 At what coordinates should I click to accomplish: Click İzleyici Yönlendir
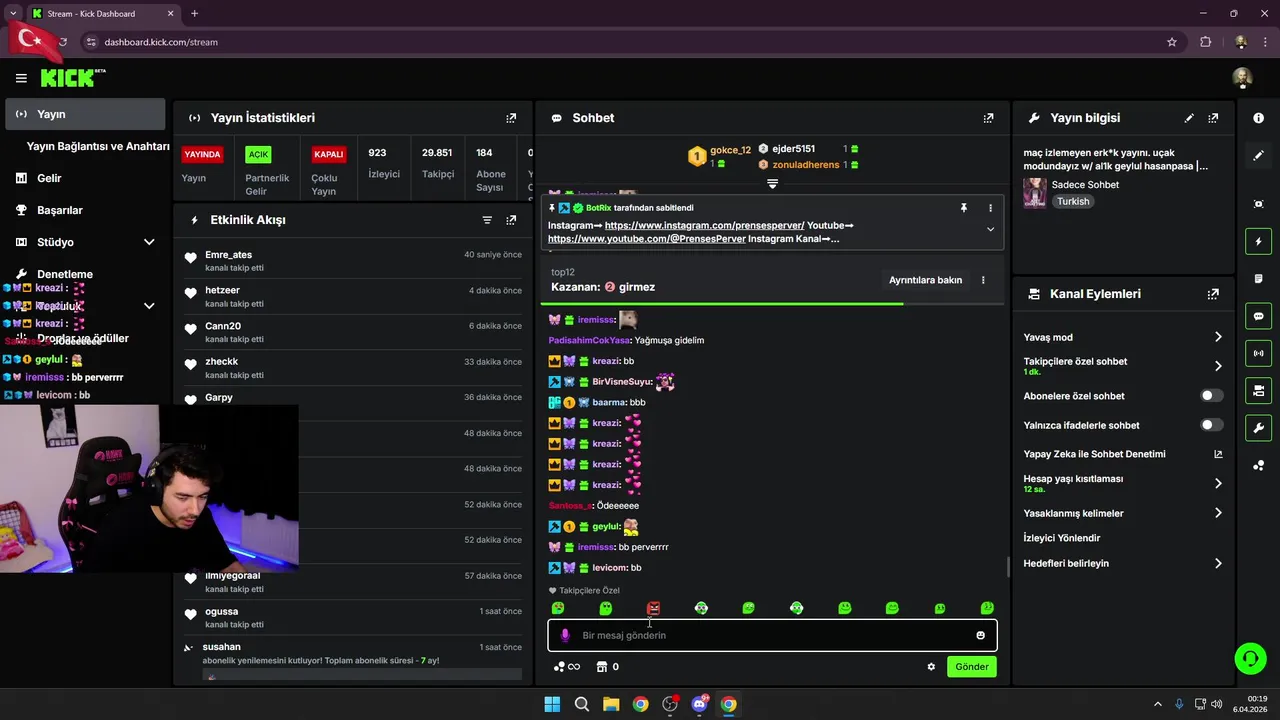click(x=1061, y=538)
